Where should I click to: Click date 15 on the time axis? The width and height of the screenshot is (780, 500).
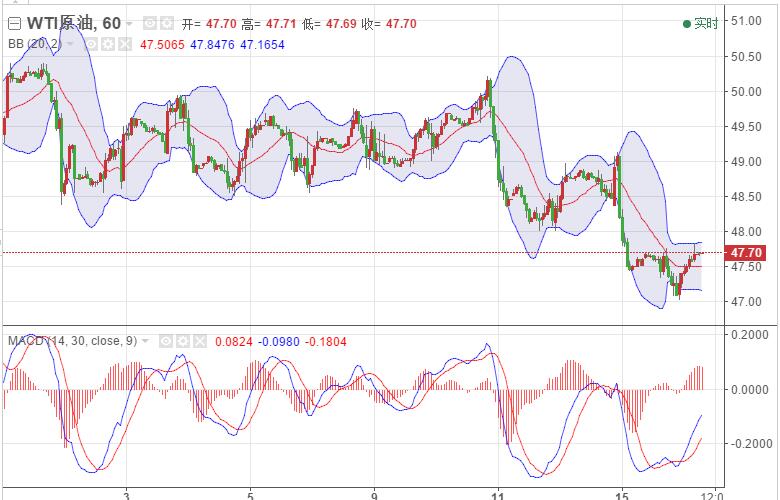622,496
